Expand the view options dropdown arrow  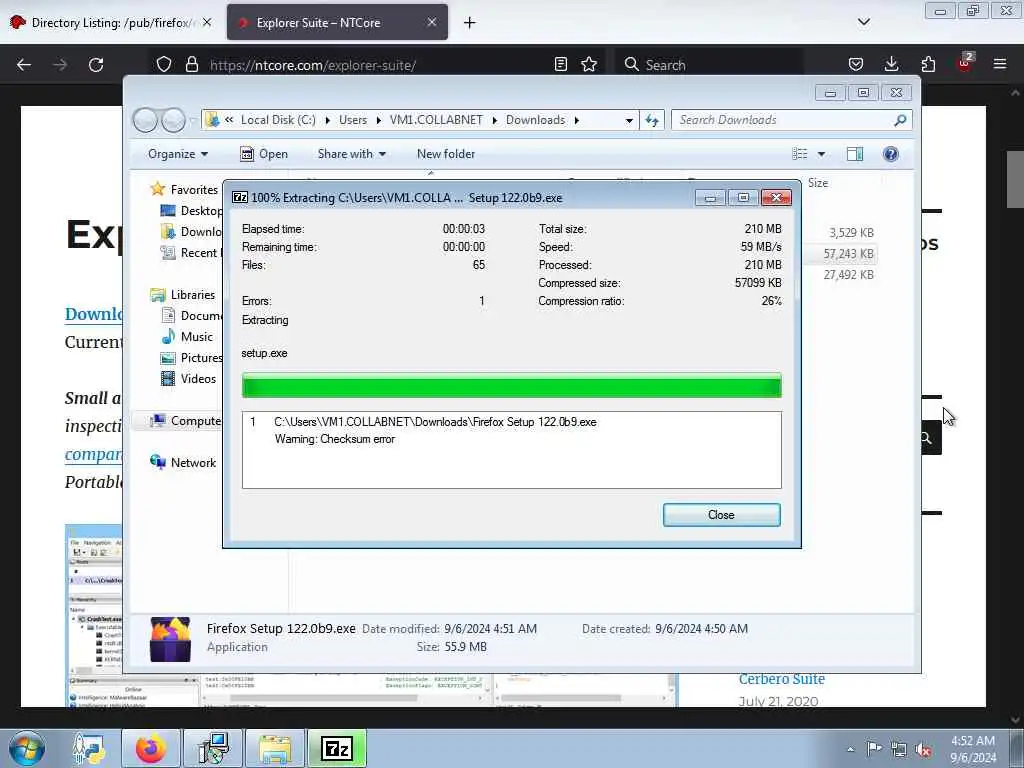tap(822, 154)
